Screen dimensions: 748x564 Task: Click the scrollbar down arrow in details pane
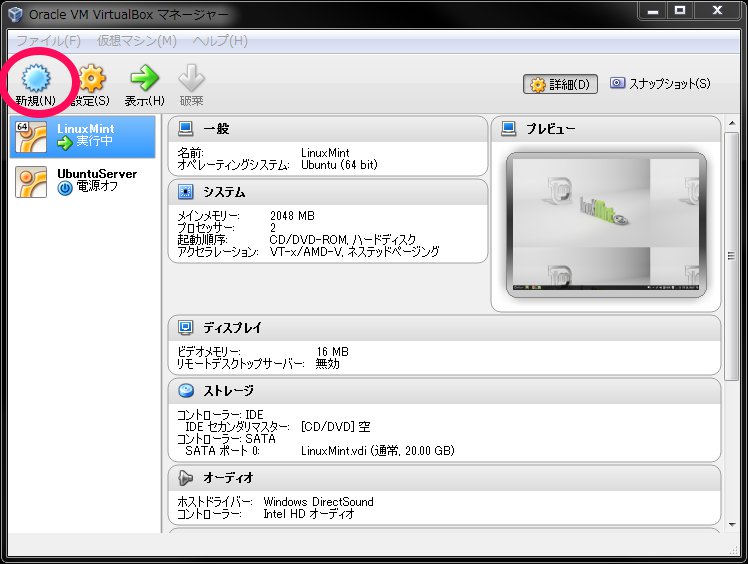732,525
